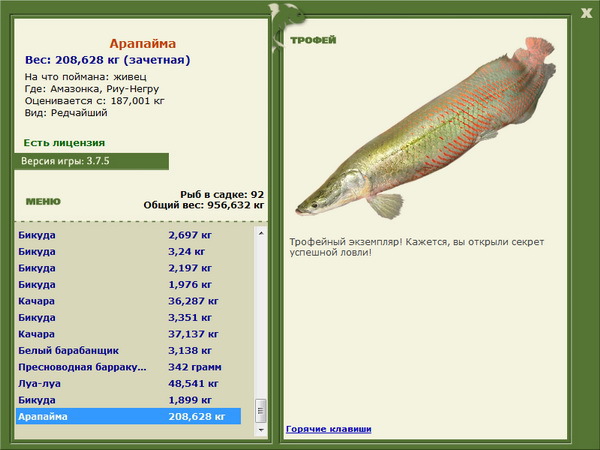Open the МЕНЮ button

coord(43,202)
